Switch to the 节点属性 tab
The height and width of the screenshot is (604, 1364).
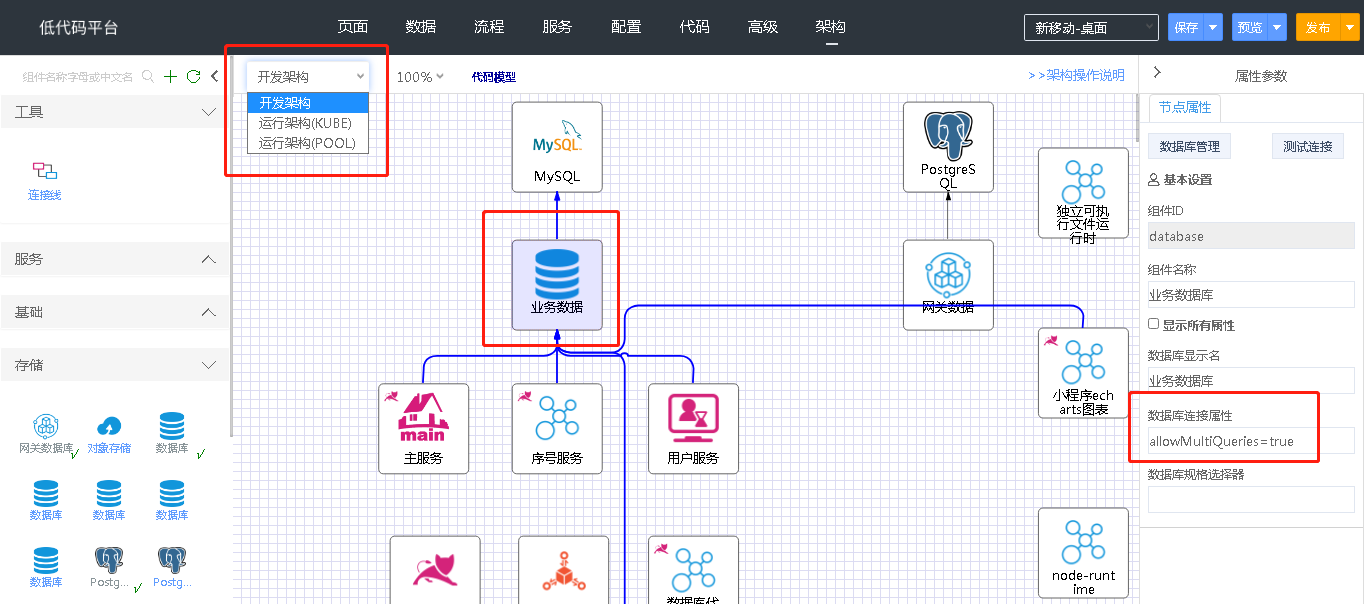tap(1185, 108)
